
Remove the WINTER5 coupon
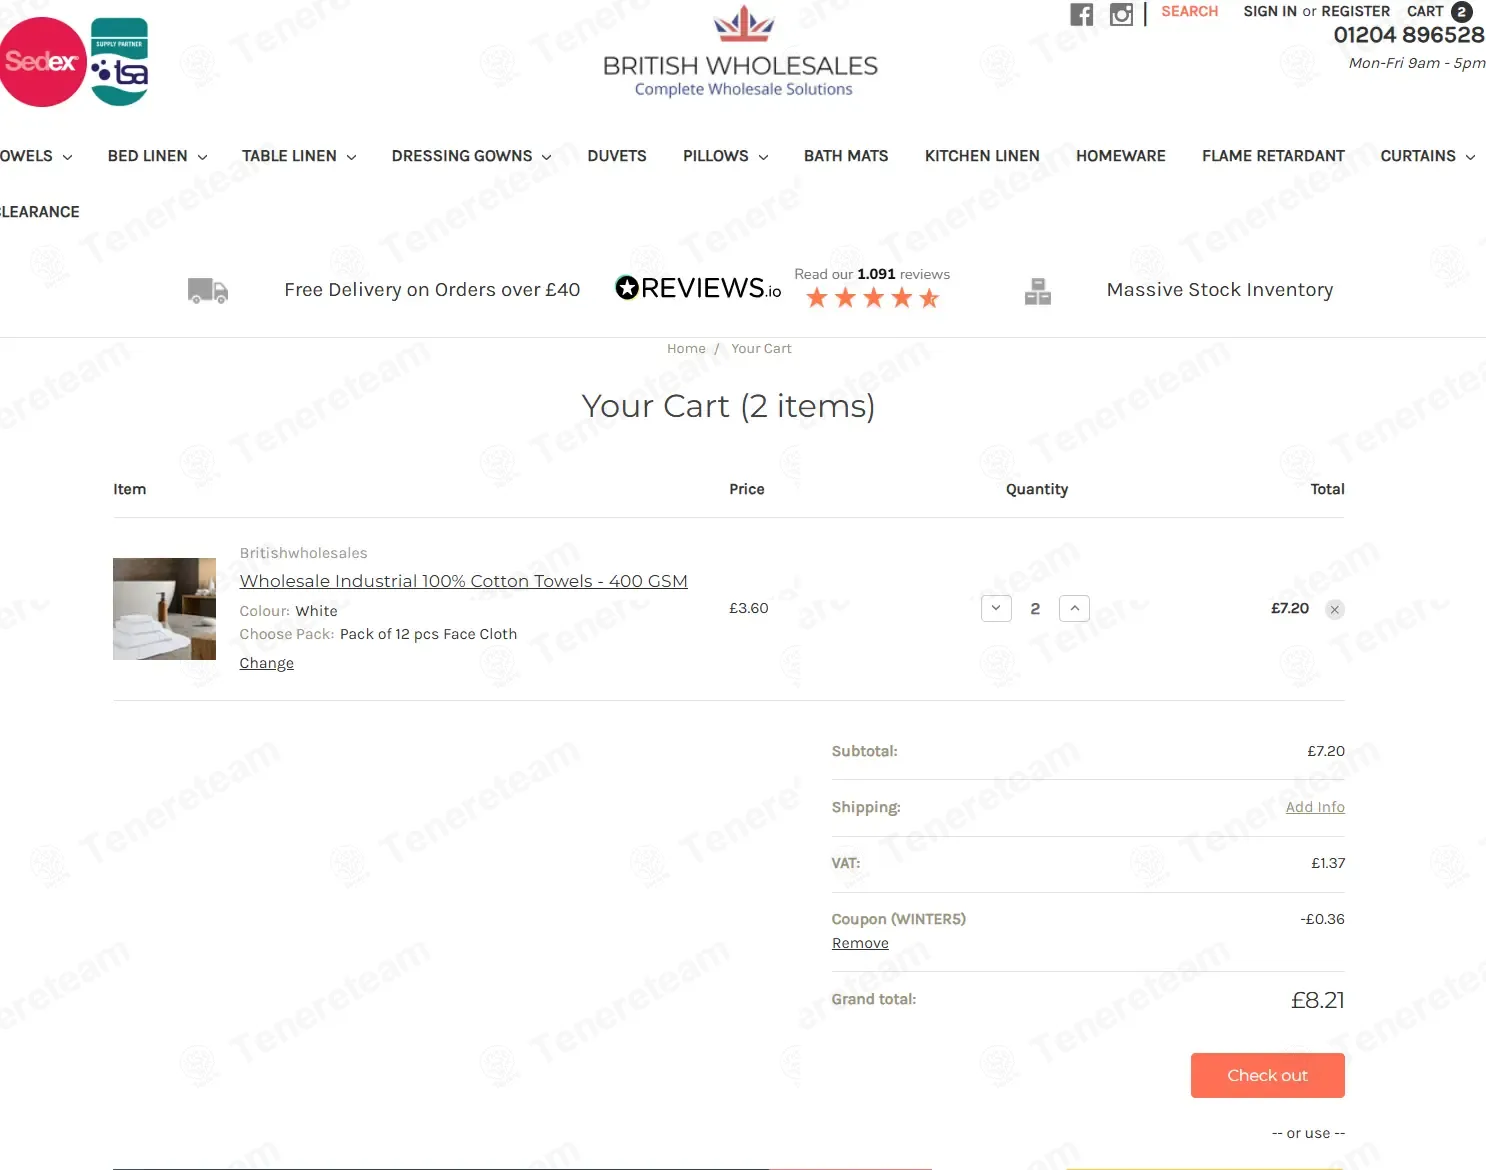click(860, 943)
